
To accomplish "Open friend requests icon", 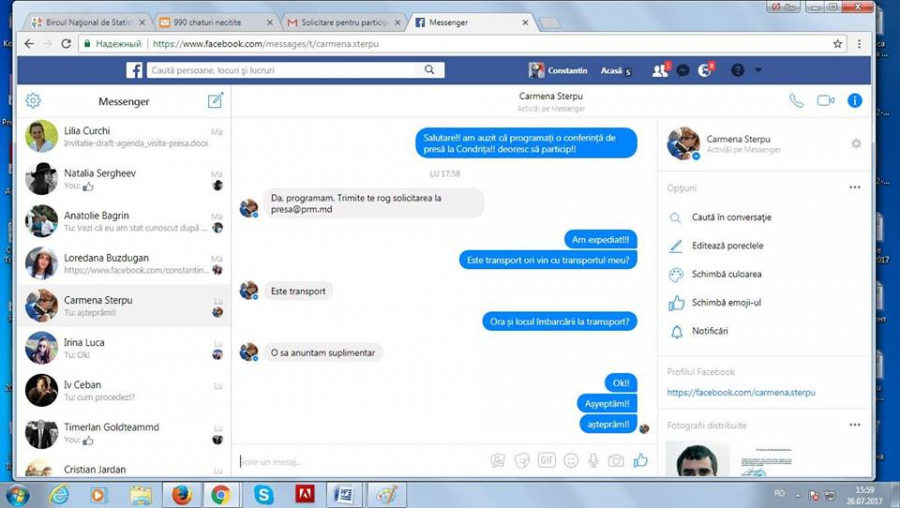I will click(660, 70).
